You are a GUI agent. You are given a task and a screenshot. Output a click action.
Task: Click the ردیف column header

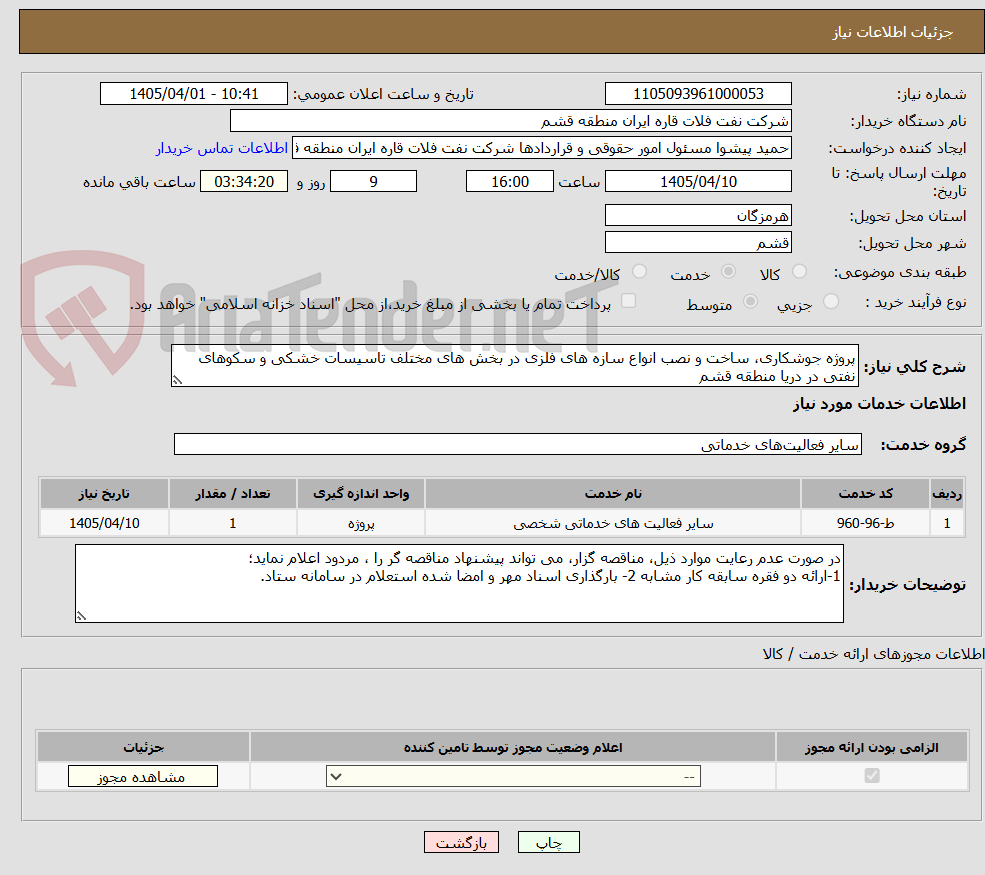(x=947, y=494)
